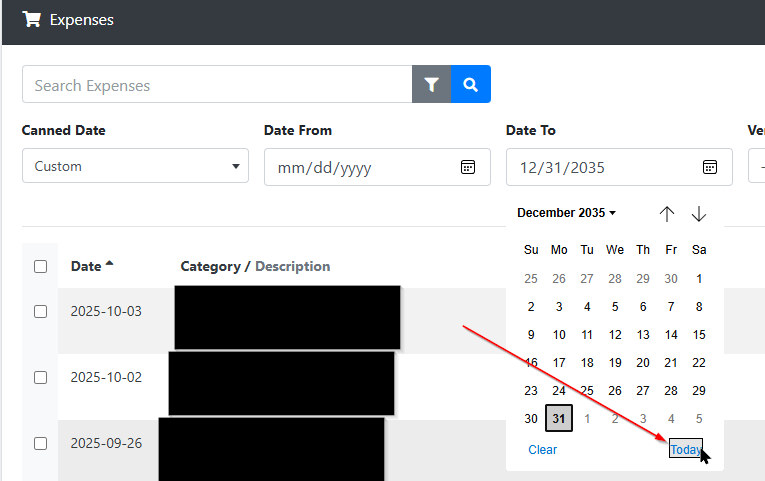Click the Date column sort arrow

[109, 265]
